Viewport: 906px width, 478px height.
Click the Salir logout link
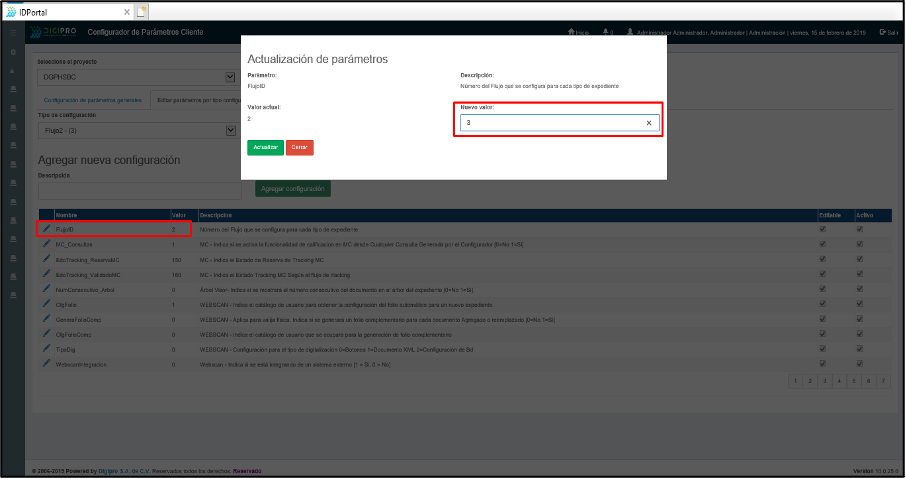point(887,33)
